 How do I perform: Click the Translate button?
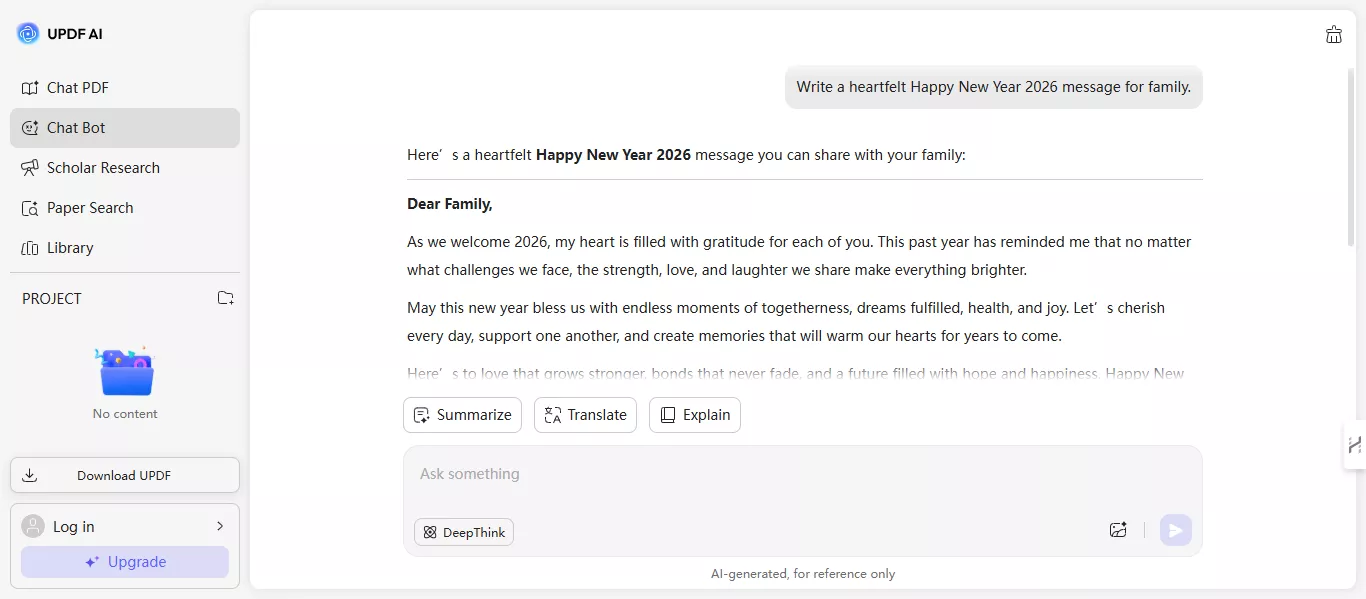[585, 415]
